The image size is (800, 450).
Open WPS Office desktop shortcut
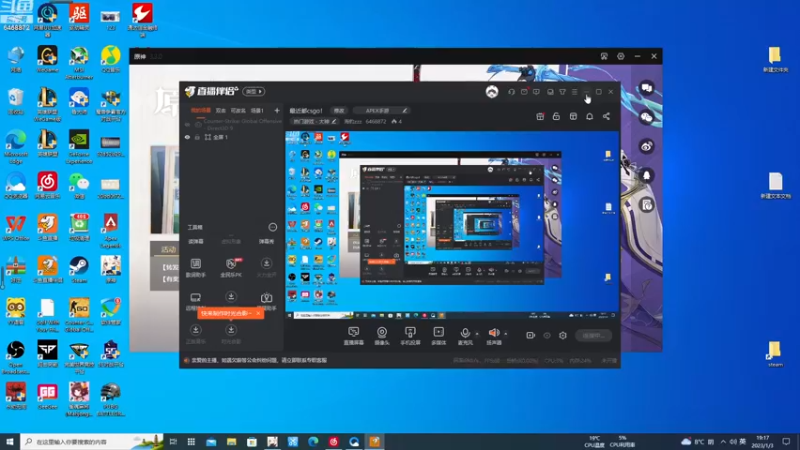(16, 228)
